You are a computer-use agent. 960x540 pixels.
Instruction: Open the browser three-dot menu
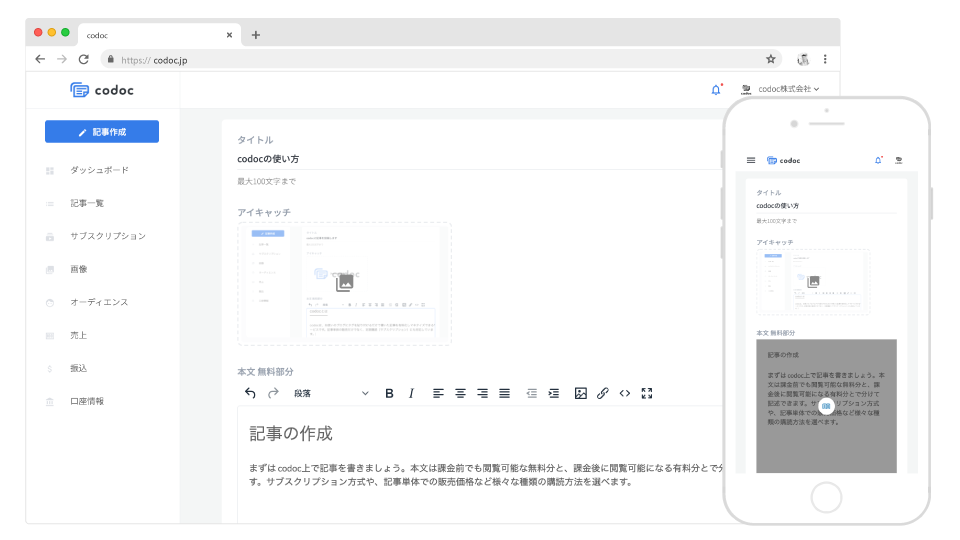coord(825,59)
